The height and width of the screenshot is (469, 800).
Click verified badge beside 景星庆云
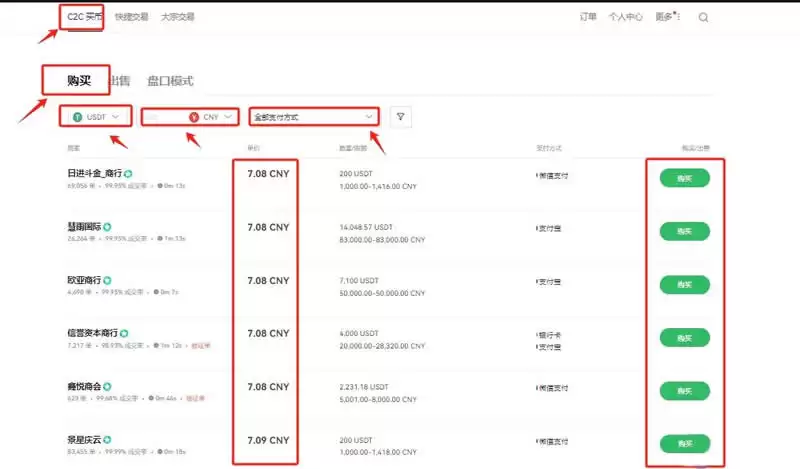(107, 439)
